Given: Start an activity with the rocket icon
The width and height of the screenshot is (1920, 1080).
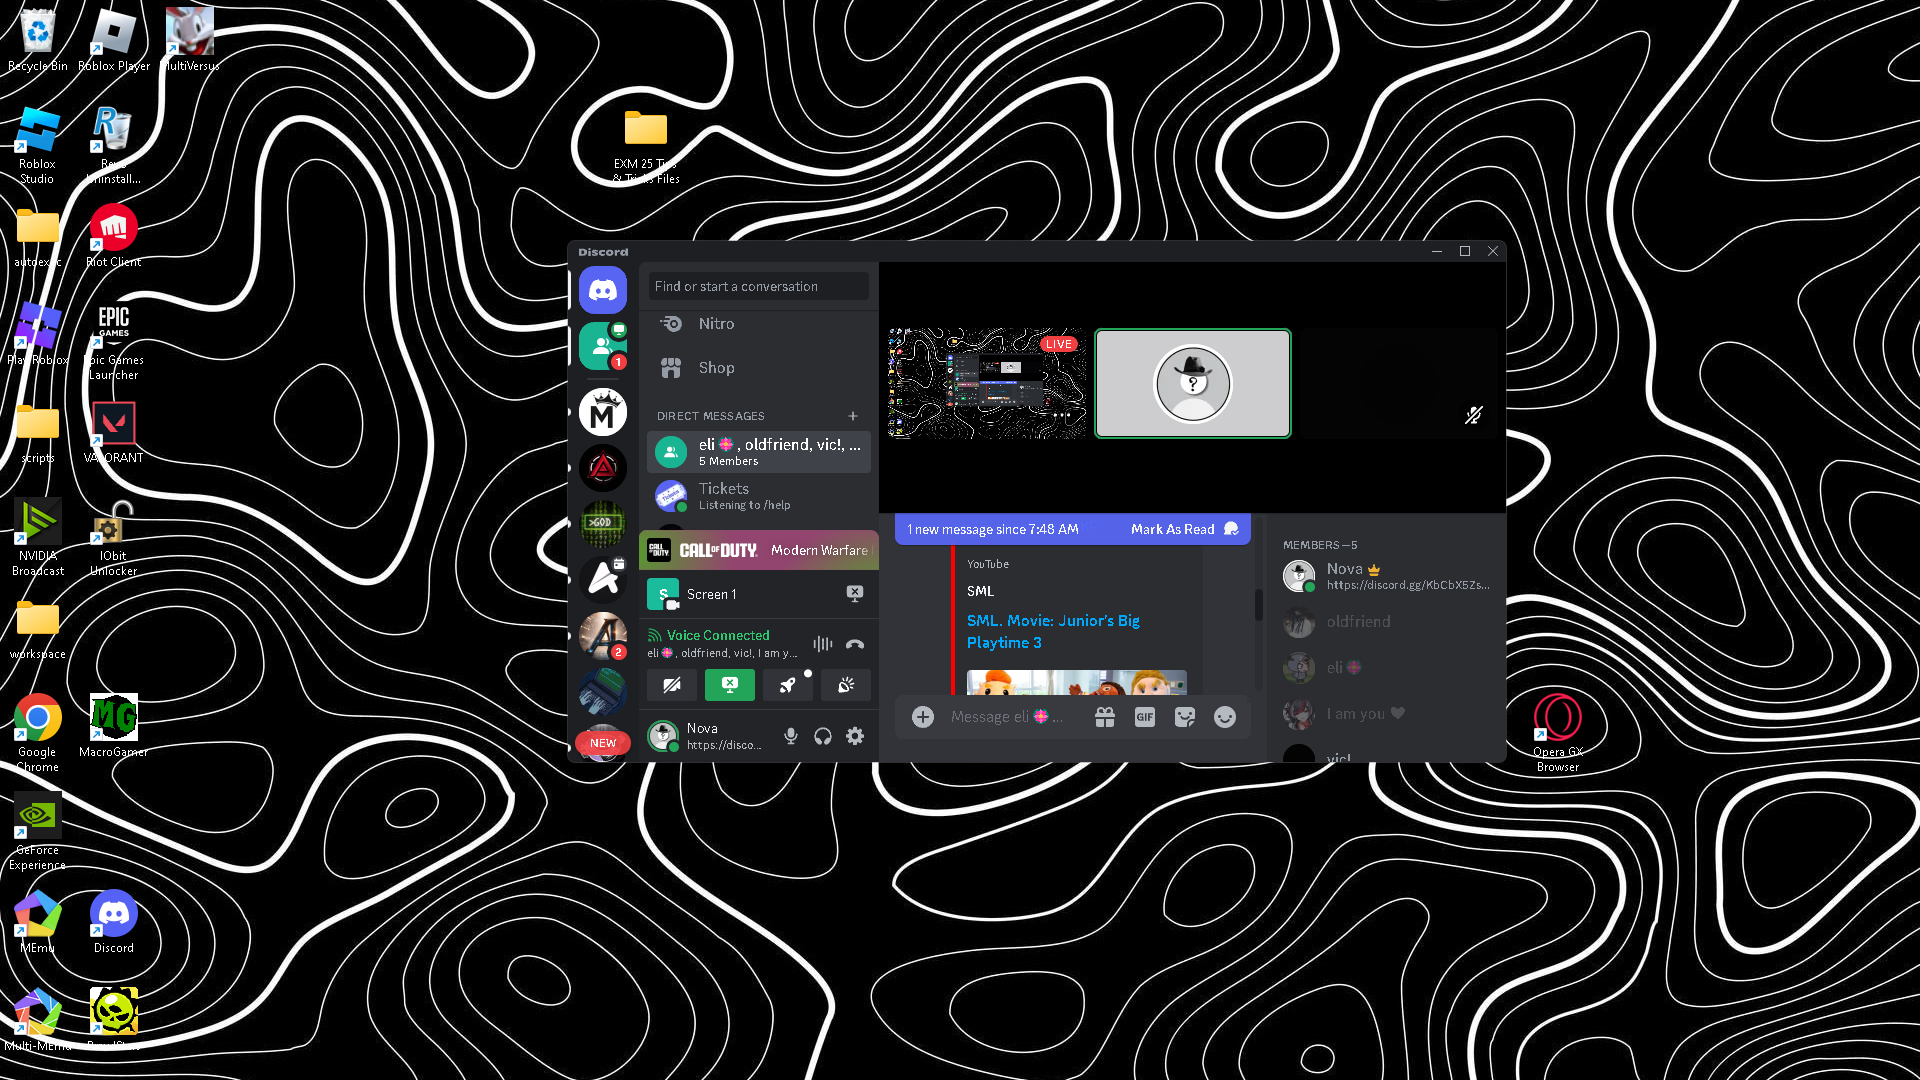Looking at the screenshot, I should point(788,685).
